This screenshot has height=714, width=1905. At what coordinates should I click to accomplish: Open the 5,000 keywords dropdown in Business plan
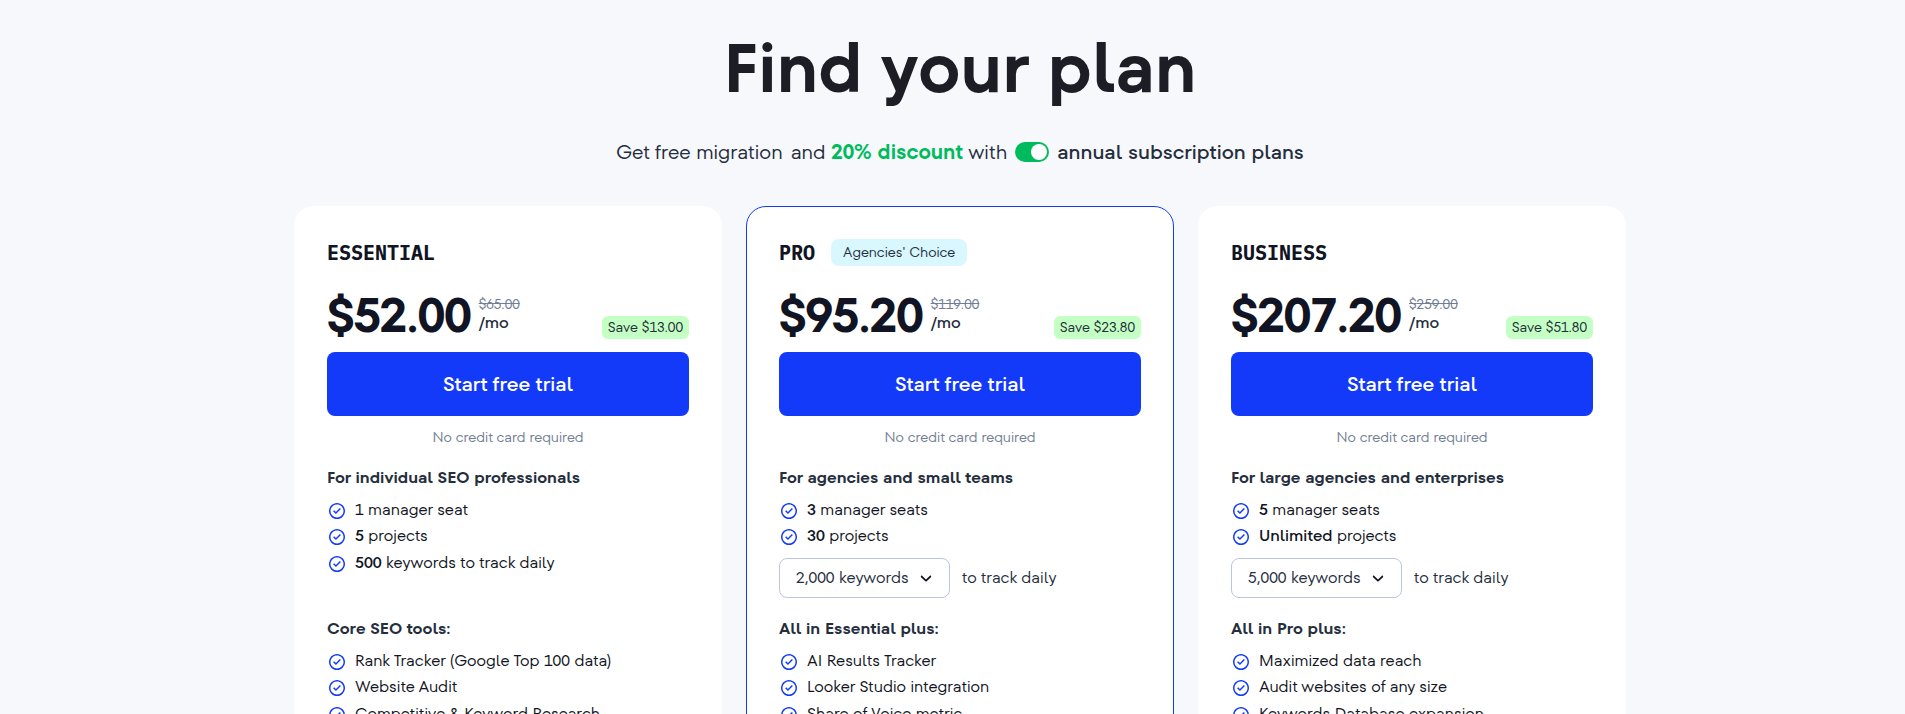(x=1315, y=577)
